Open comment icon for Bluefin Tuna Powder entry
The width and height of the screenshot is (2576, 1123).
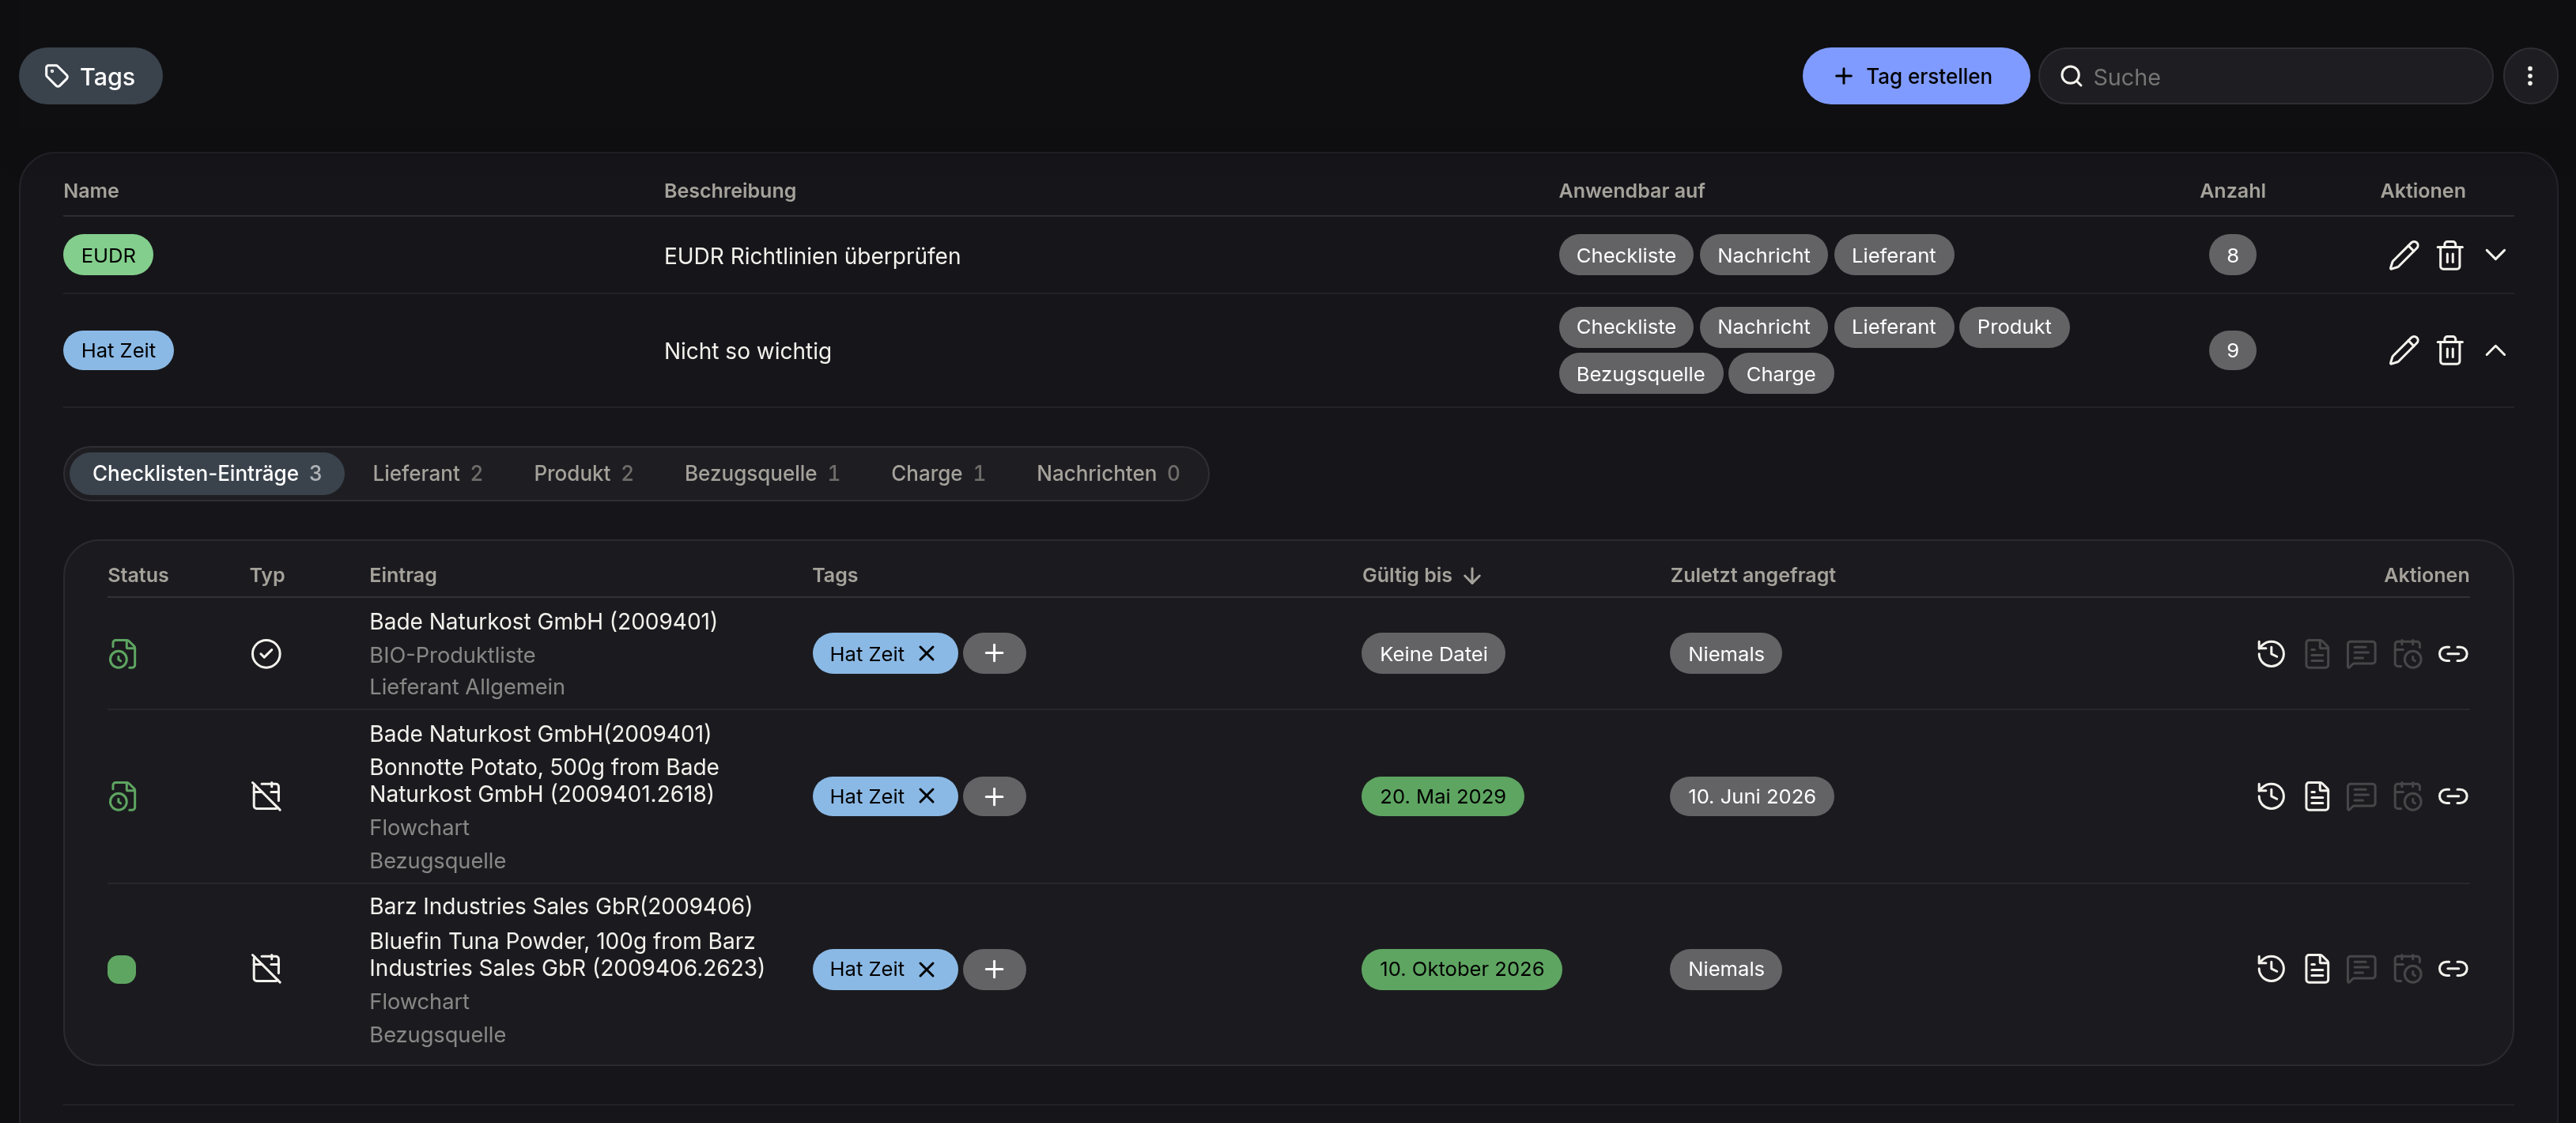2361,968
